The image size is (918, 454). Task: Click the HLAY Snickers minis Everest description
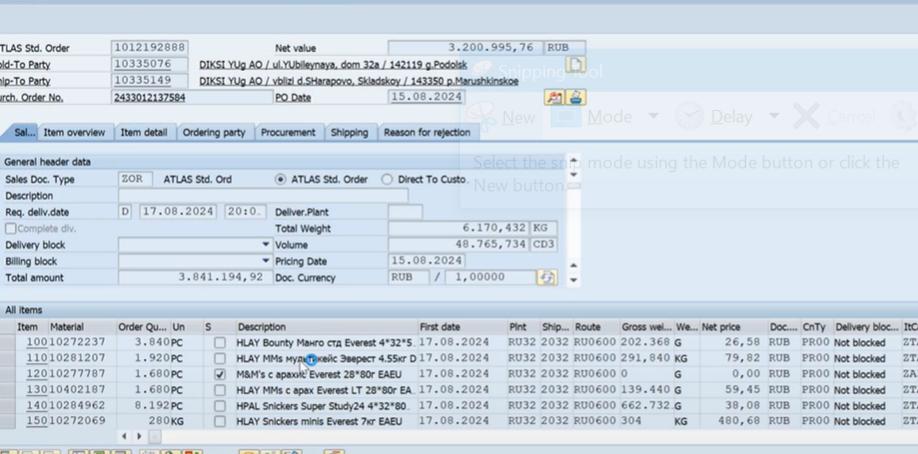(319, 421)
